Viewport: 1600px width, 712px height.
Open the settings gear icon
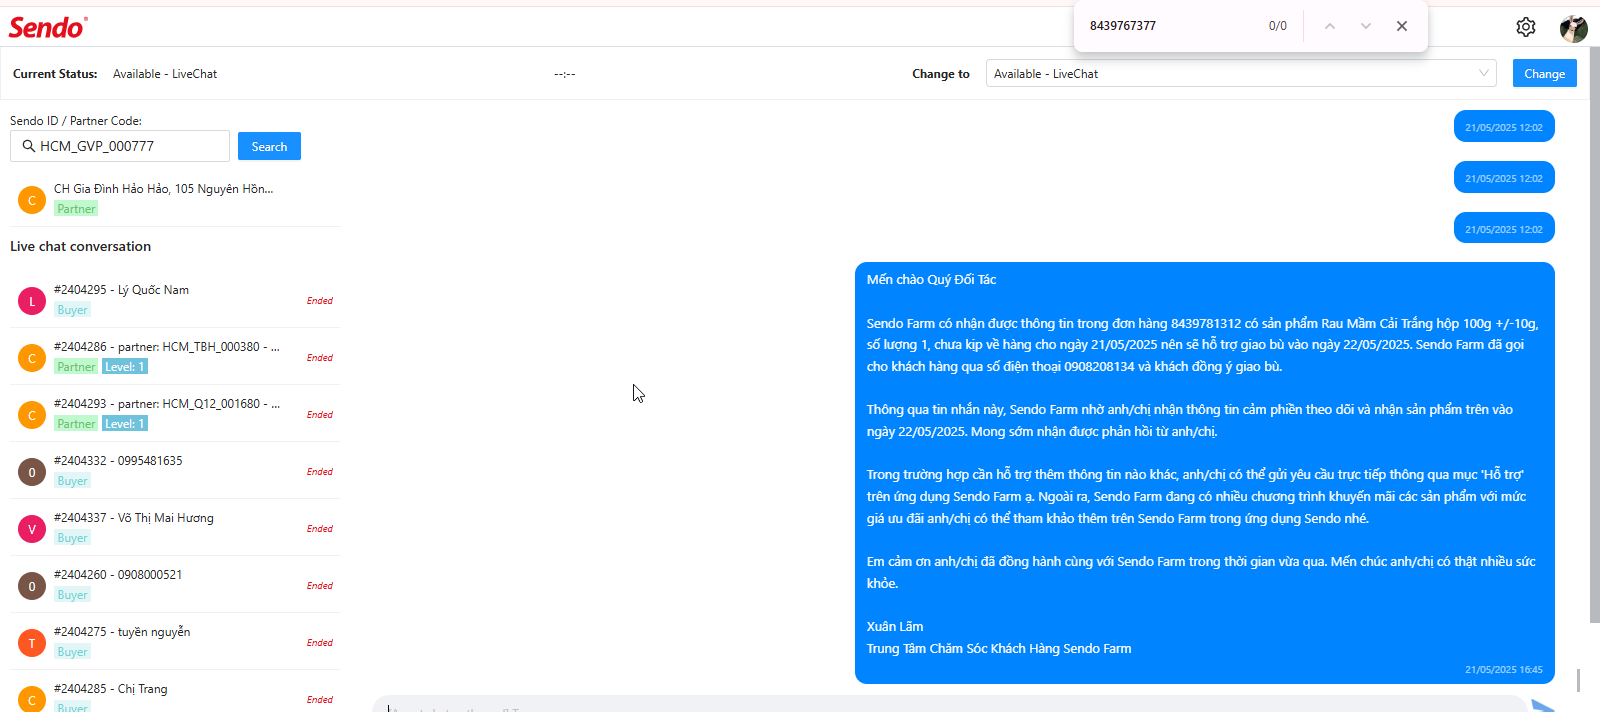(1525, 27)
